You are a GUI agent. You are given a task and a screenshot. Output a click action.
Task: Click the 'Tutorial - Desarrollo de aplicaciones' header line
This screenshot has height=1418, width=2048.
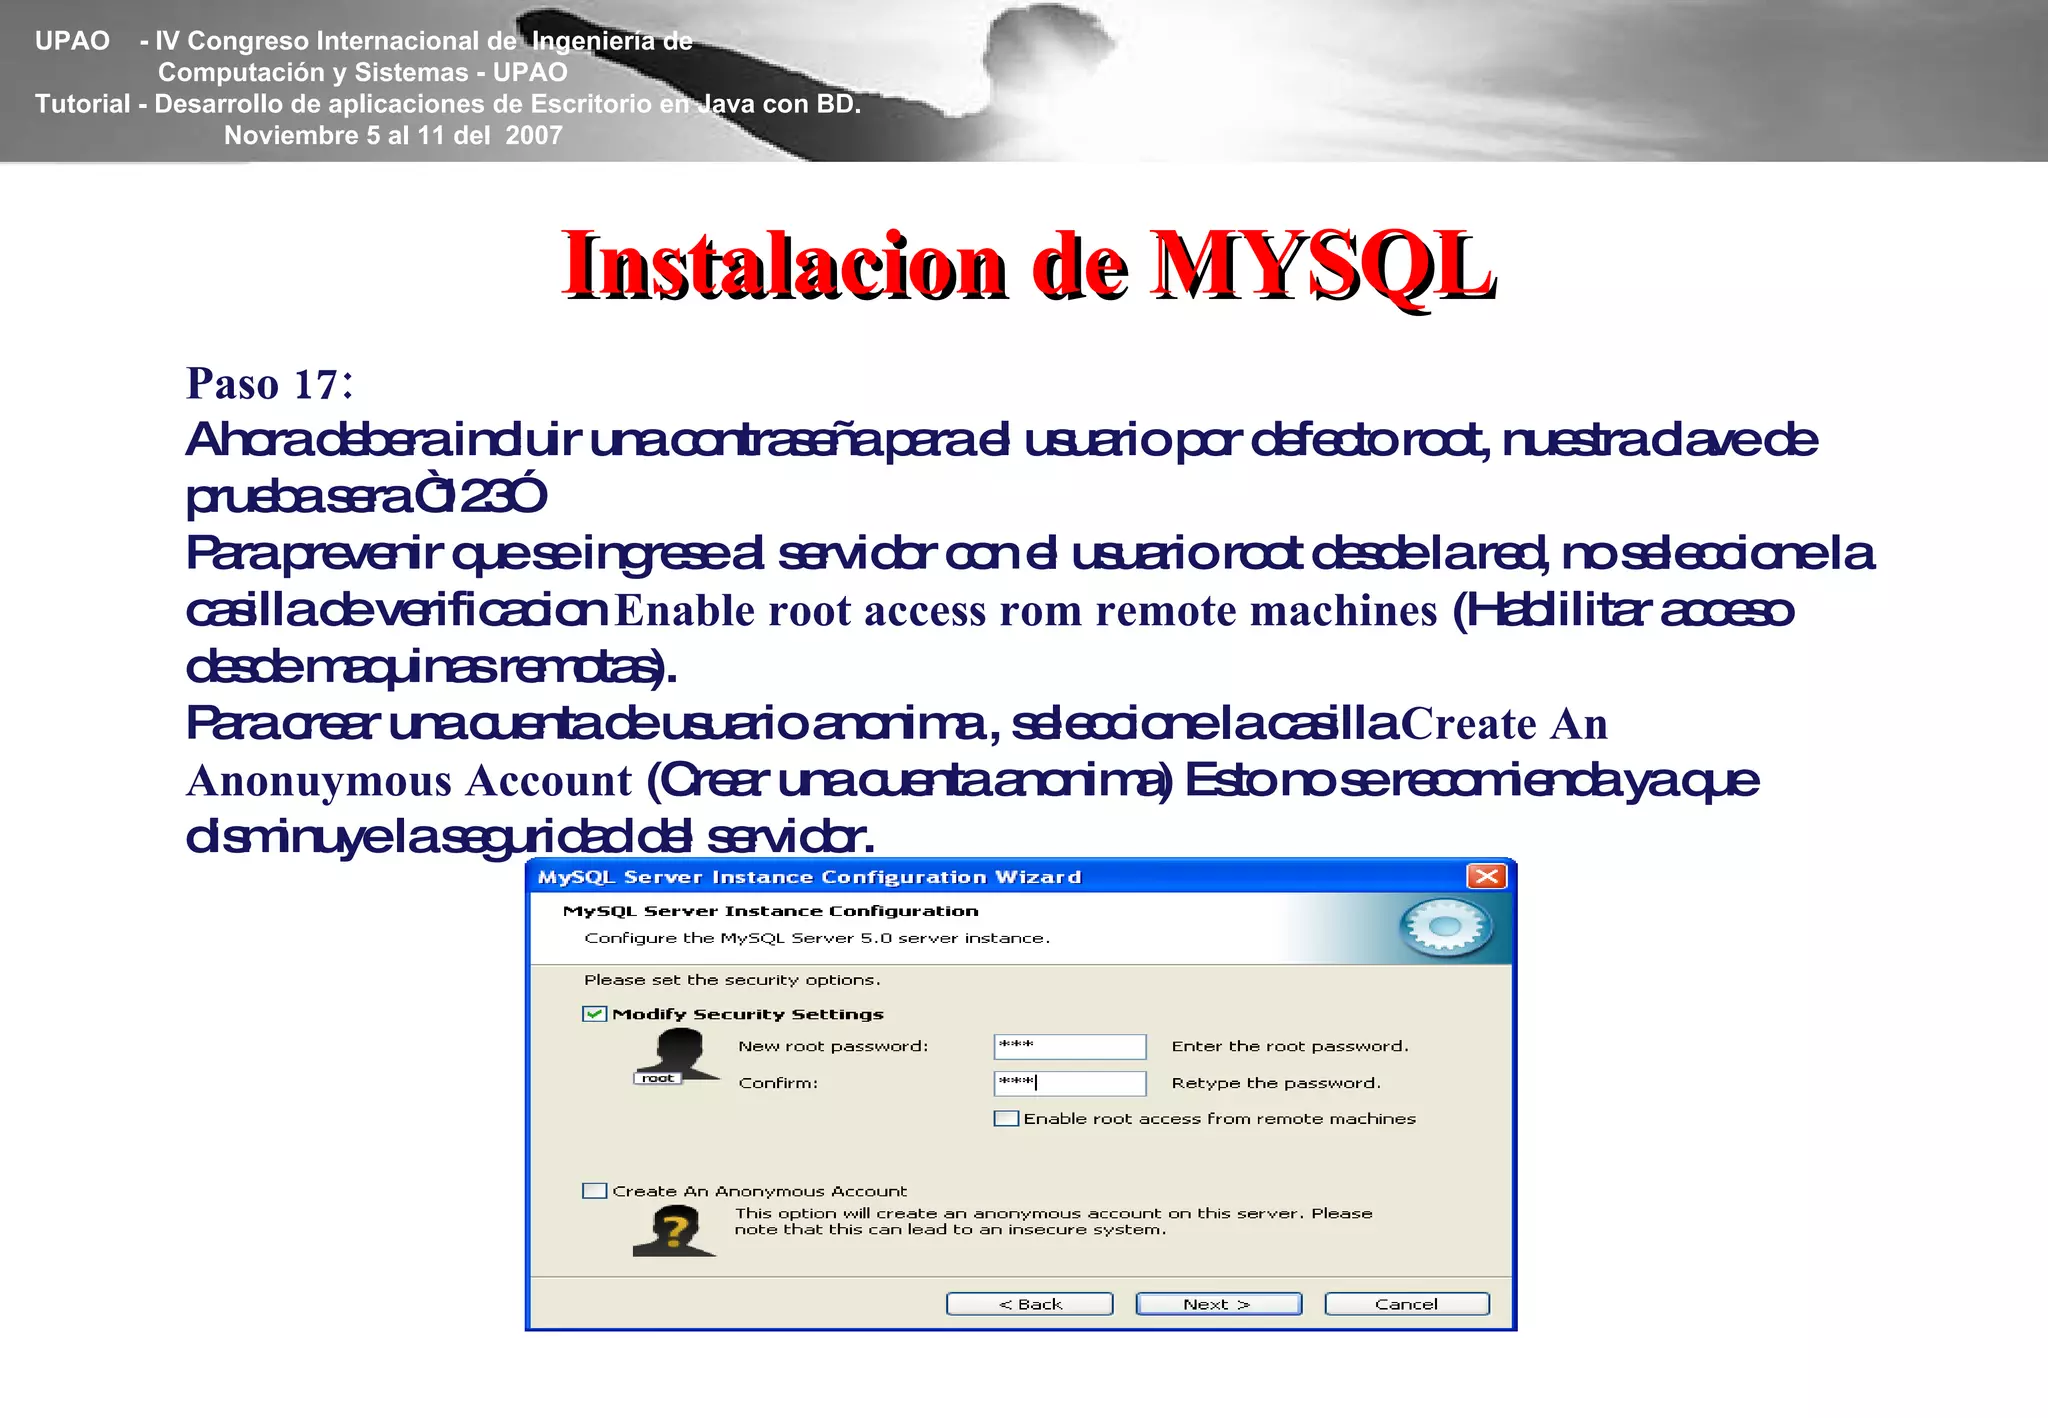[448, 104]
